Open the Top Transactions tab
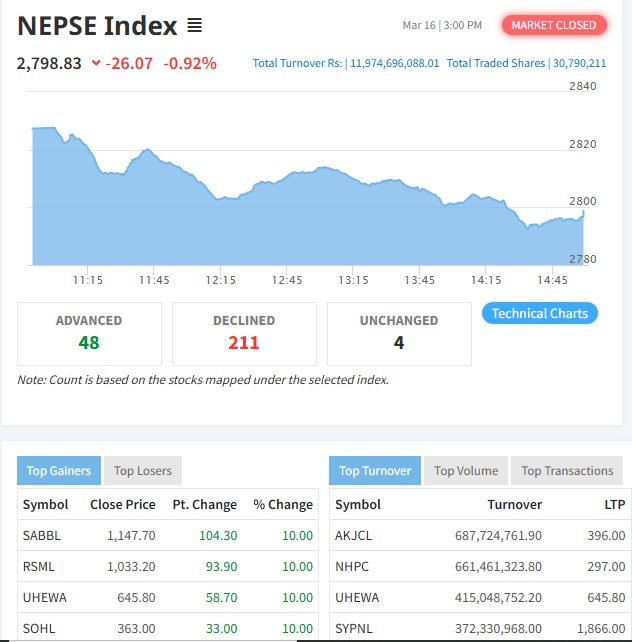Viewport: 632px width, 642px height. [x=567, y=471]
